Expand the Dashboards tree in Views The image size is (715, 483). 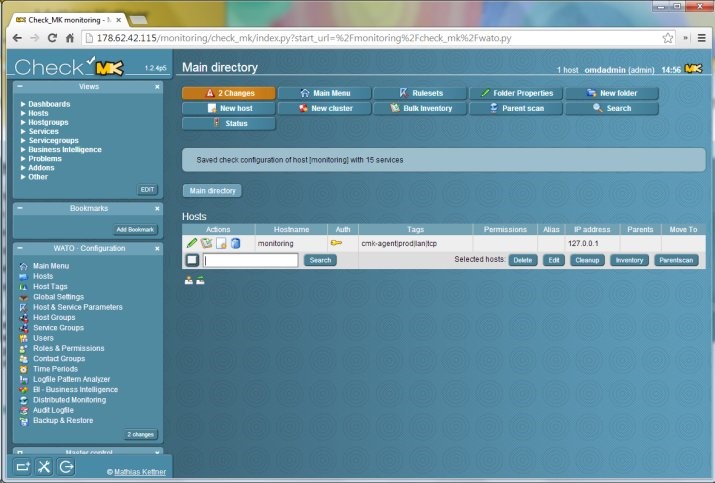[24, 104]
